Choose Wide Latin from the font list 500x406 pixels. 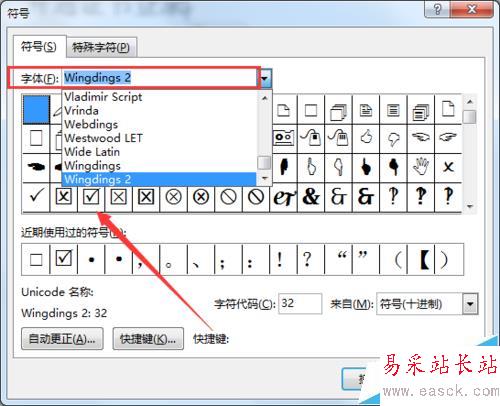tap(160, 152)
